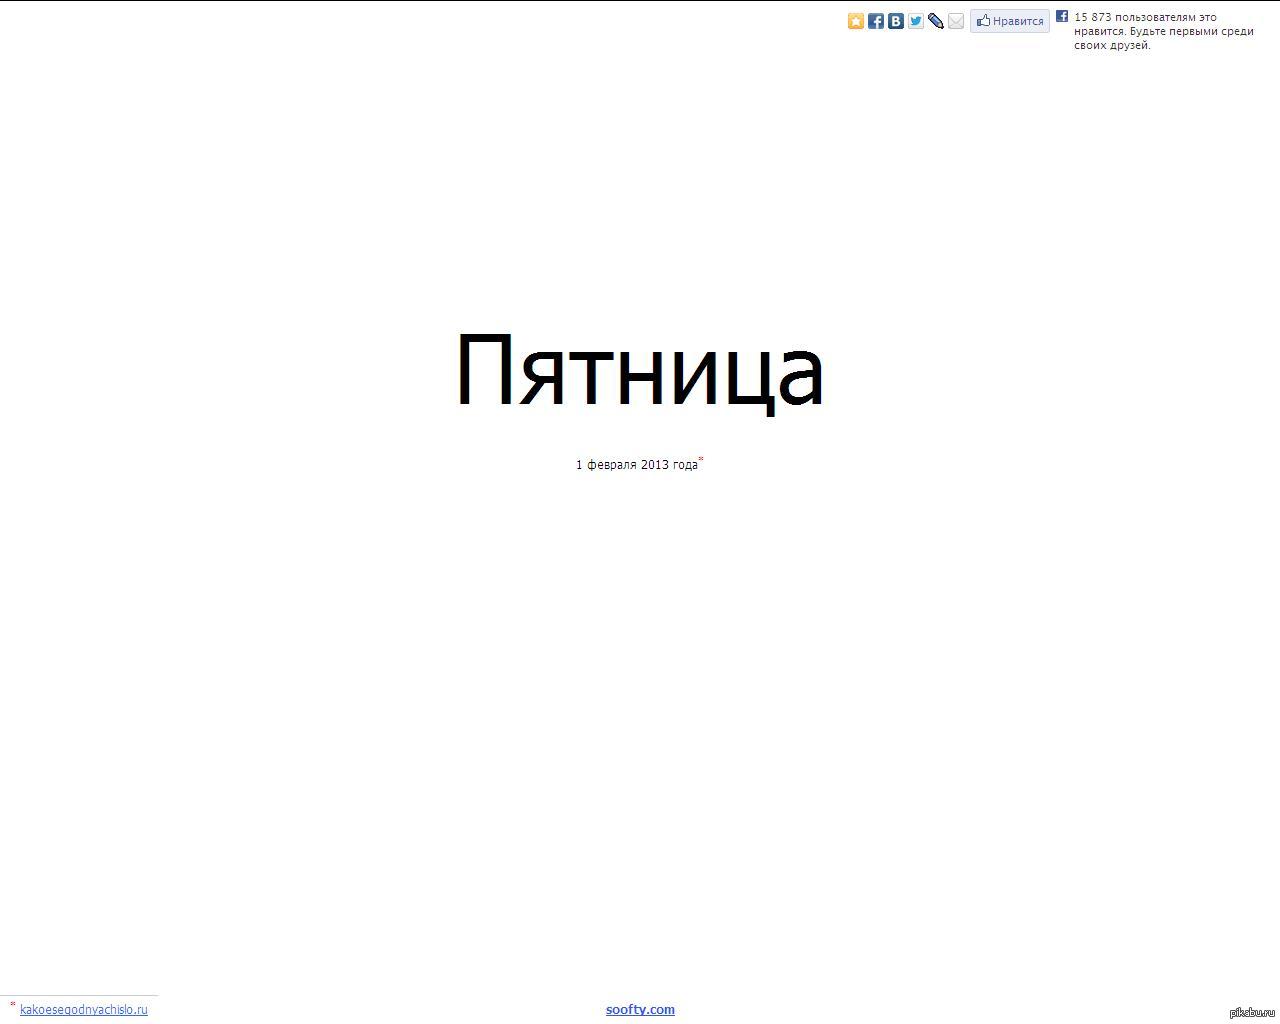Share the page via VKontakte icon
This screenshot has height=1024, width=1280.
point(896,21)
